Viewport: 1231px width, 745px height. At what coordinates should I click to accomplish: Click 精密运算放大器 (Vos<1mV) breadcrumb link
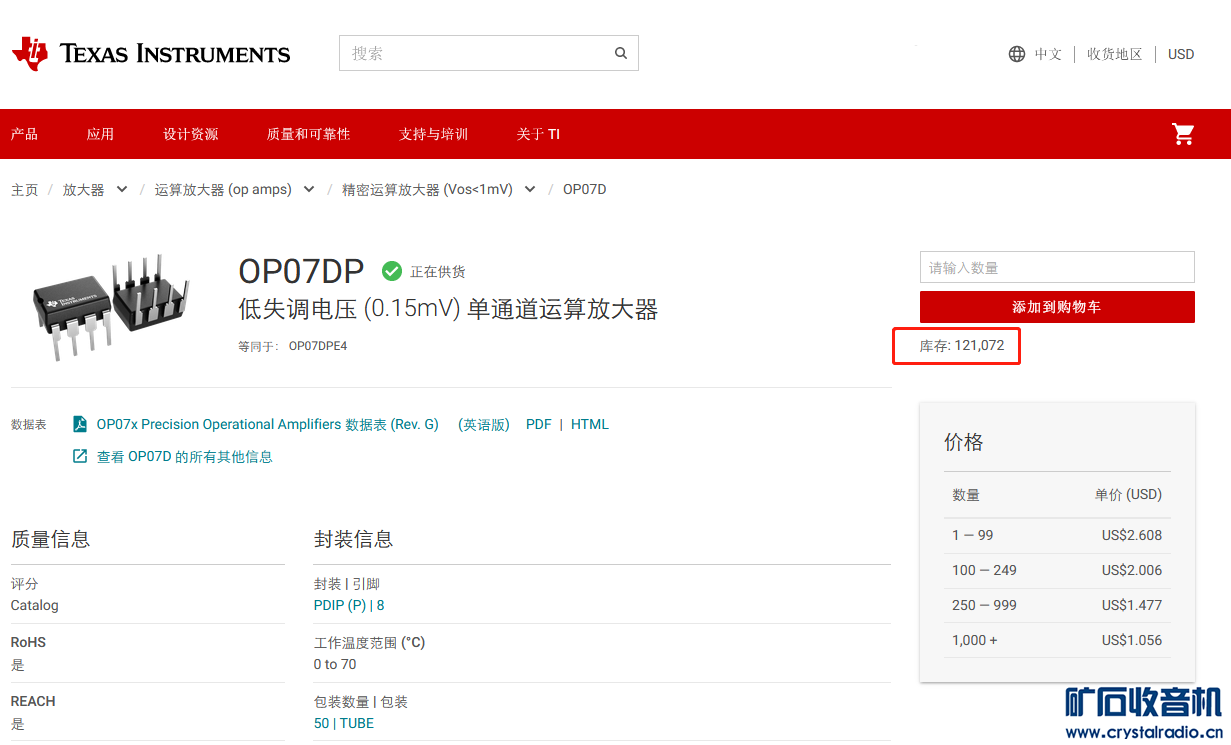(x=427, y=189)
